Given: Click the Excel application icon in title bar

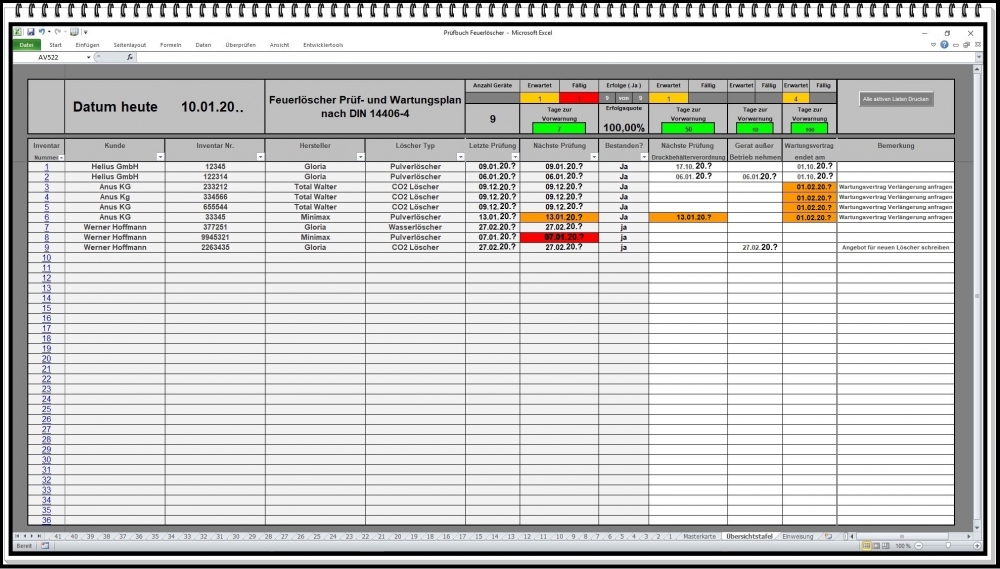Looking at the screenshot, I should (x=18, y=32).
